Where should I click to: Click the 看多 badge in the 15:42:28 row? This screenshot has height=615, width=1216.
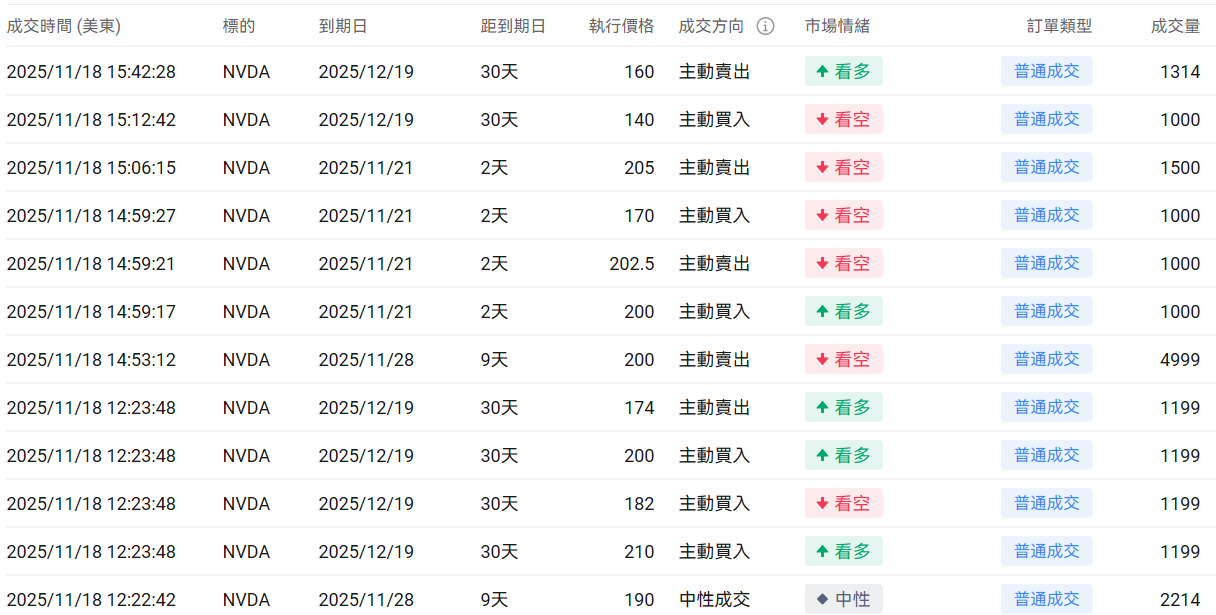pos(843,72)
